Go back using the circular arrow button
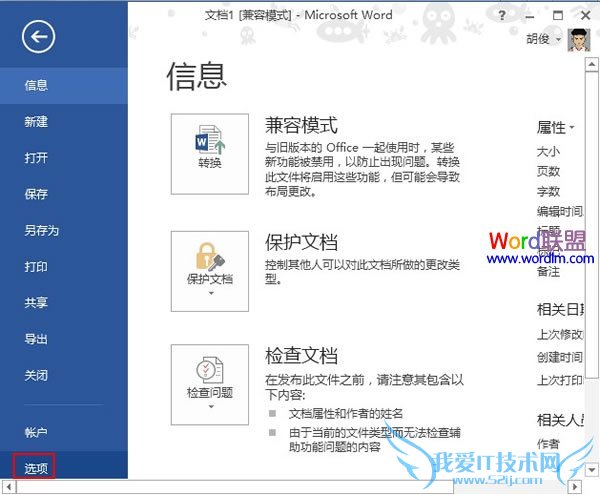 pos(38,37)
